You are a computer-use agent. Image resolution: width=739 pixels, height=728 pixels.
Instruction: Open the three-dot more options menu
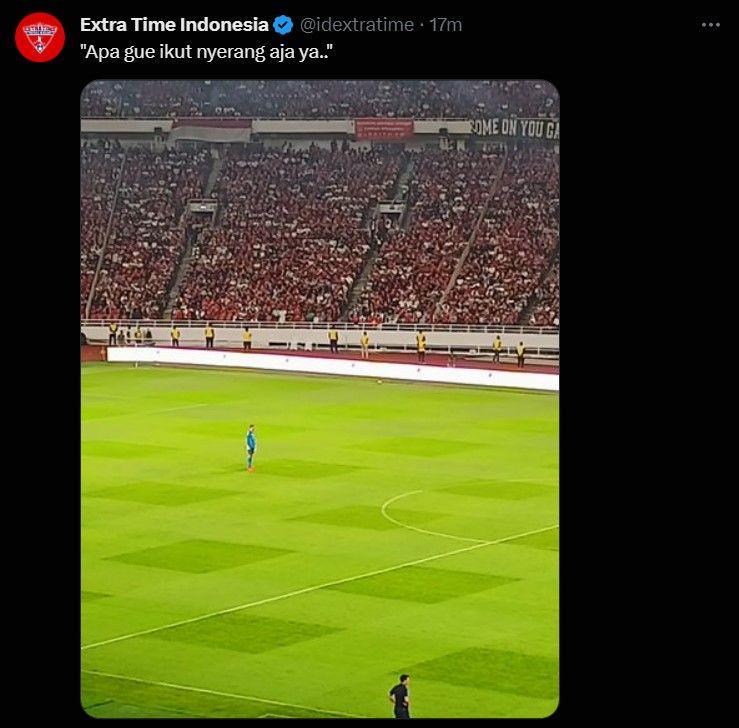point(710,25)
